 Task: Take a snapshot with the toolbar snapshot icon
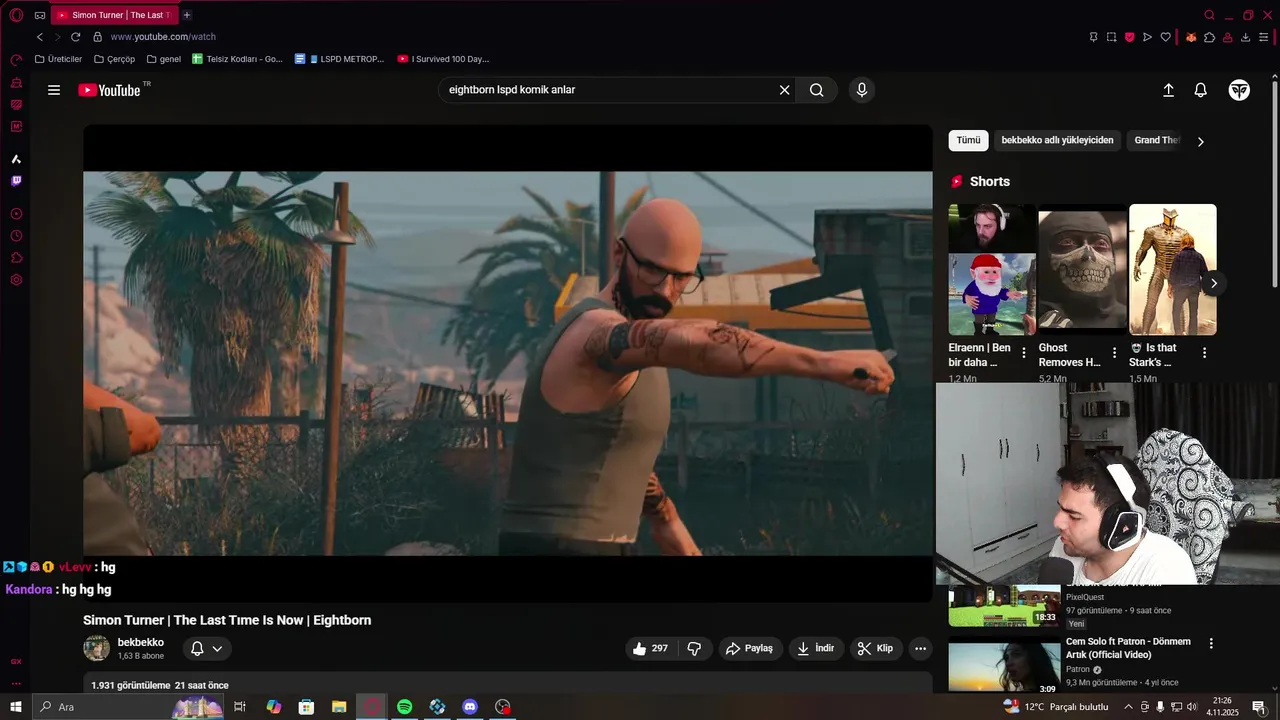[x=1111, y=37]
